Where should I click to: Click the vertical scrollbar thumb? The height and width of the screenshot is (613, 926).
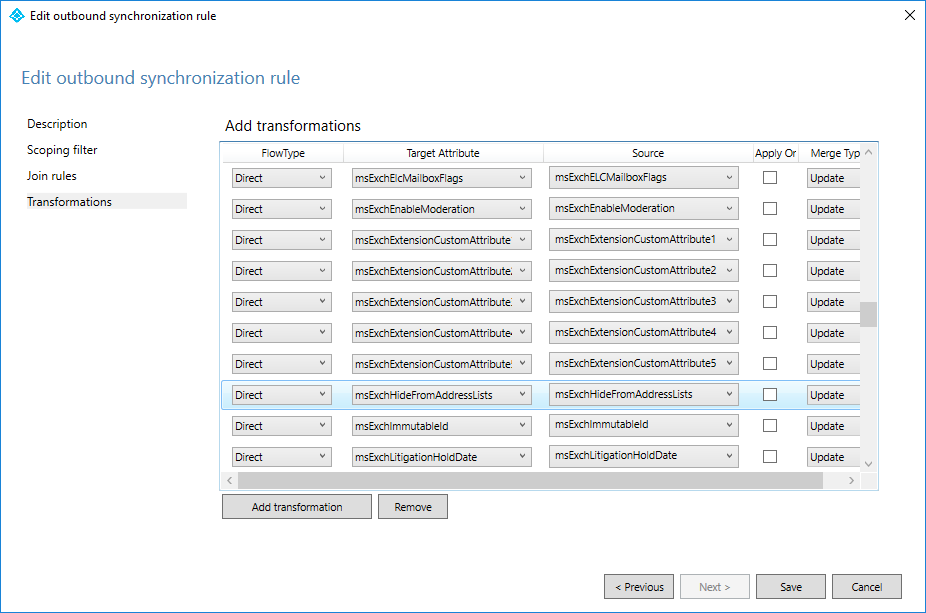pos(868,314)
